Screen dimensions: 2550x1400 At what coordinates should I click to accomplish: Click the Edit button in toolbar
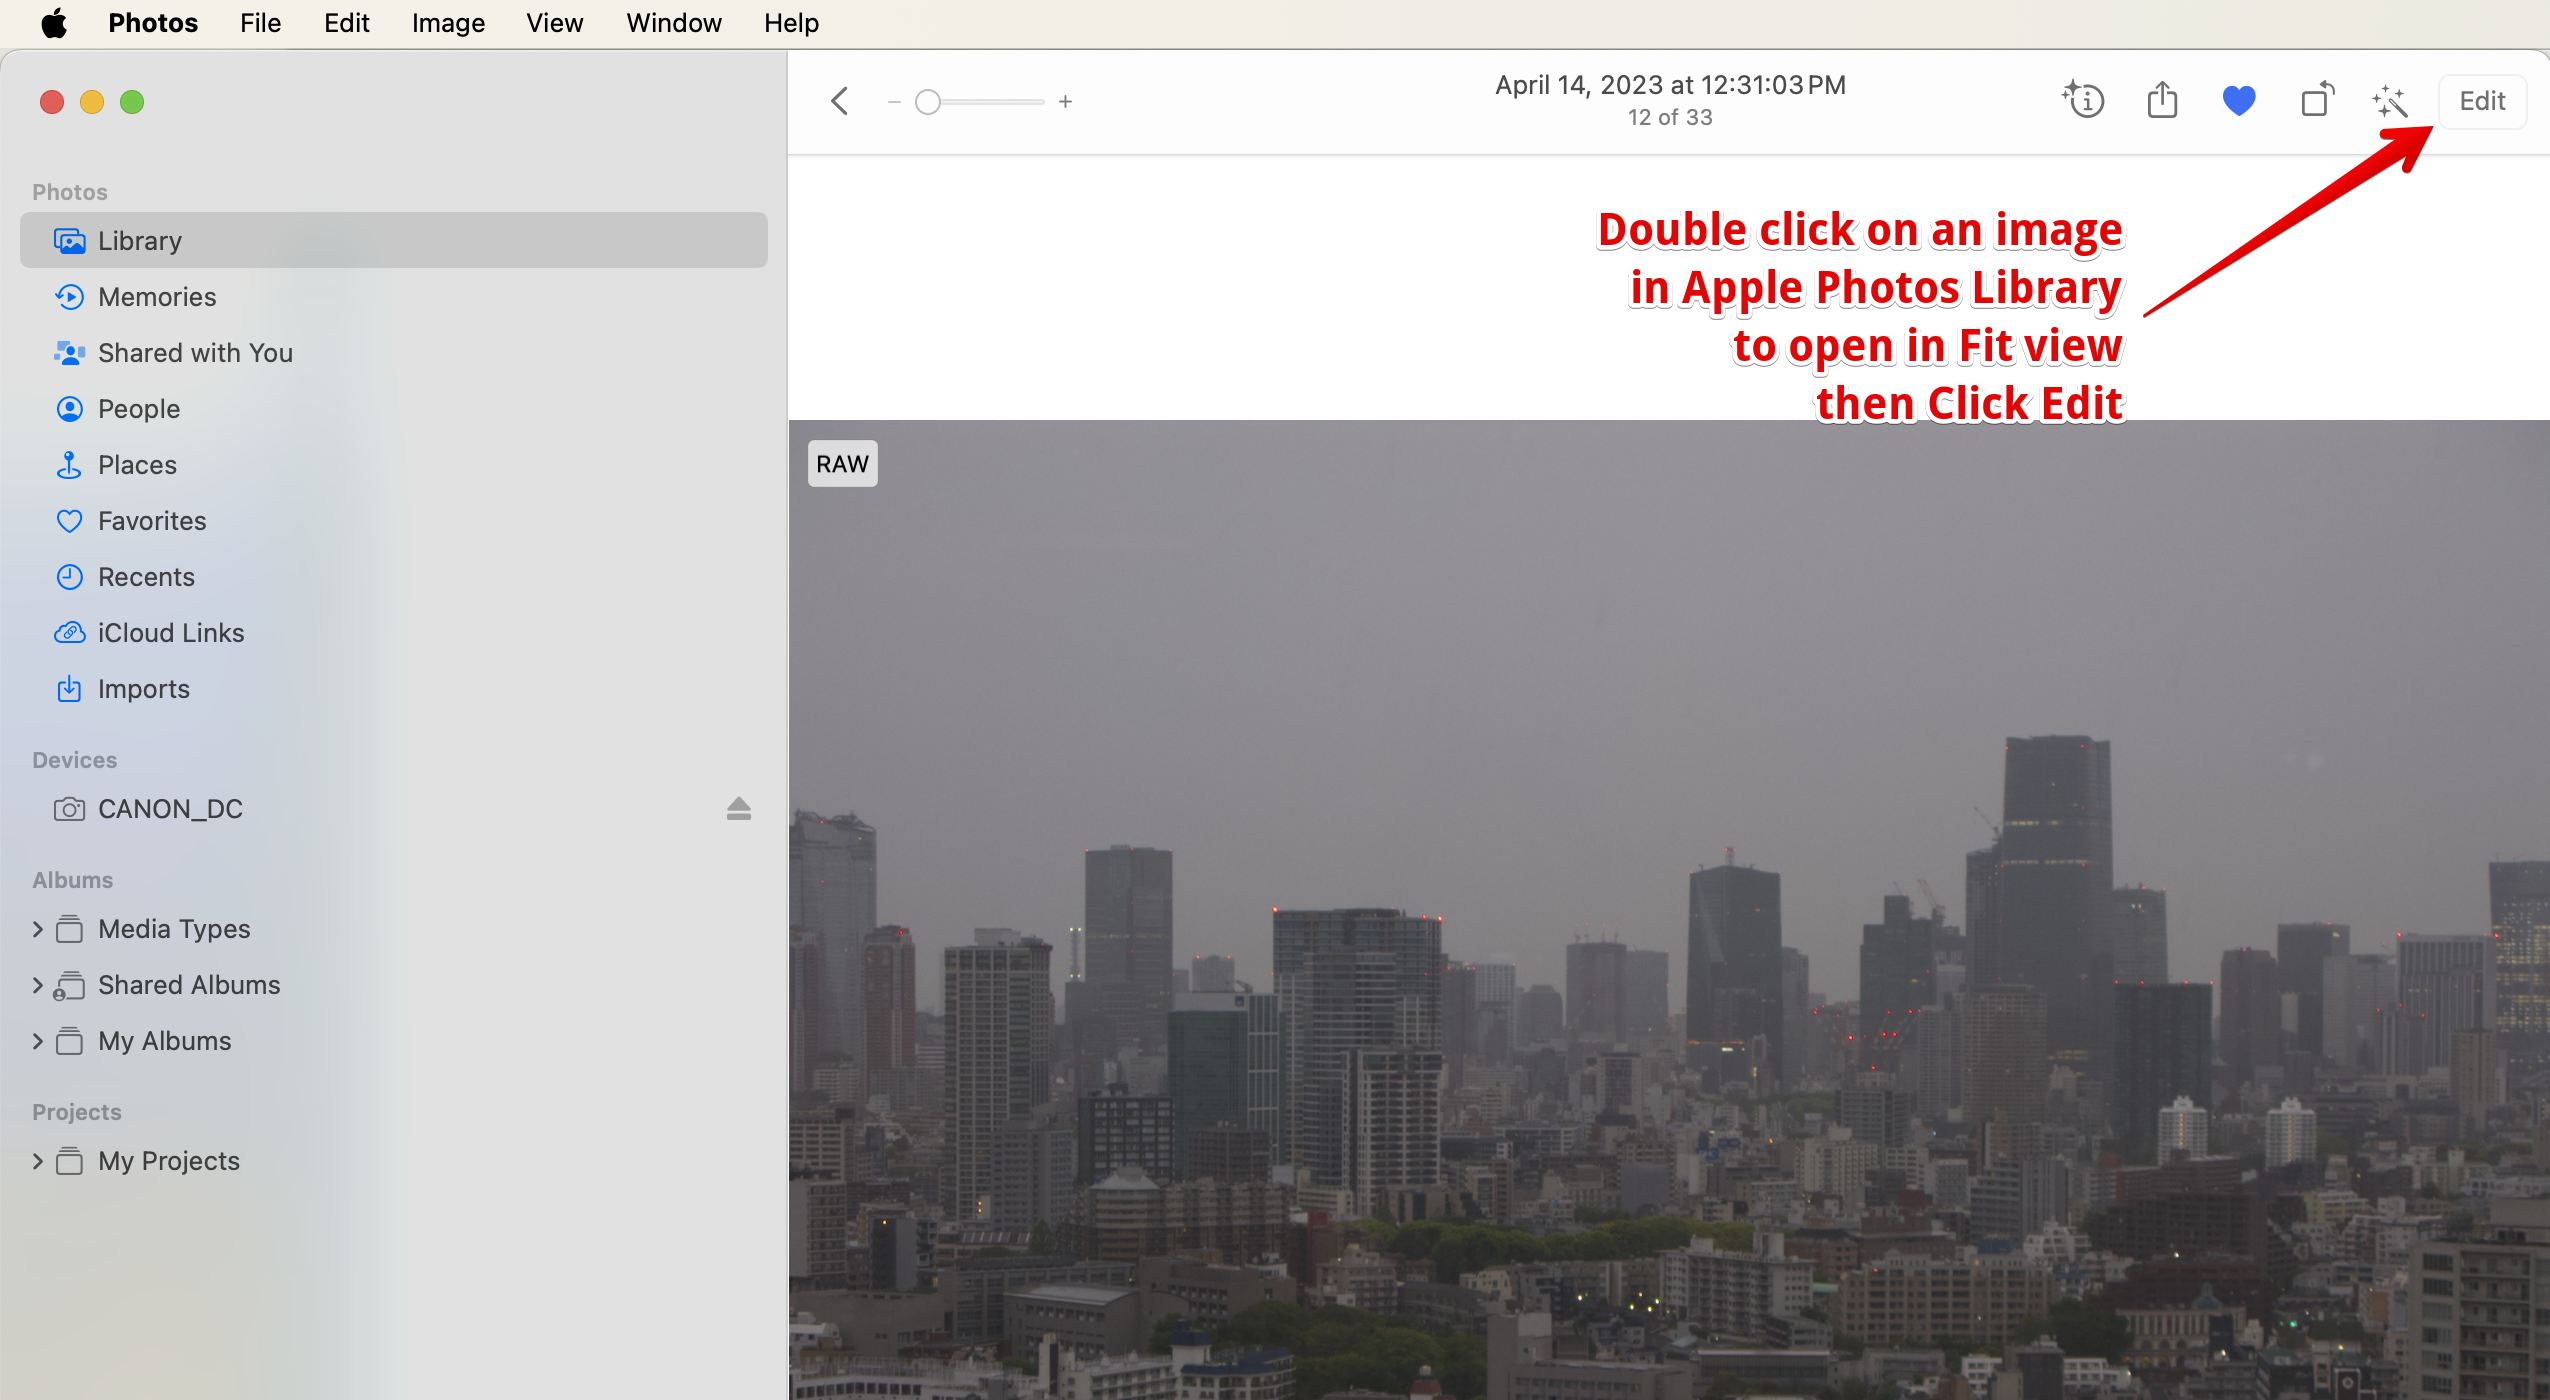point(2481,101)
